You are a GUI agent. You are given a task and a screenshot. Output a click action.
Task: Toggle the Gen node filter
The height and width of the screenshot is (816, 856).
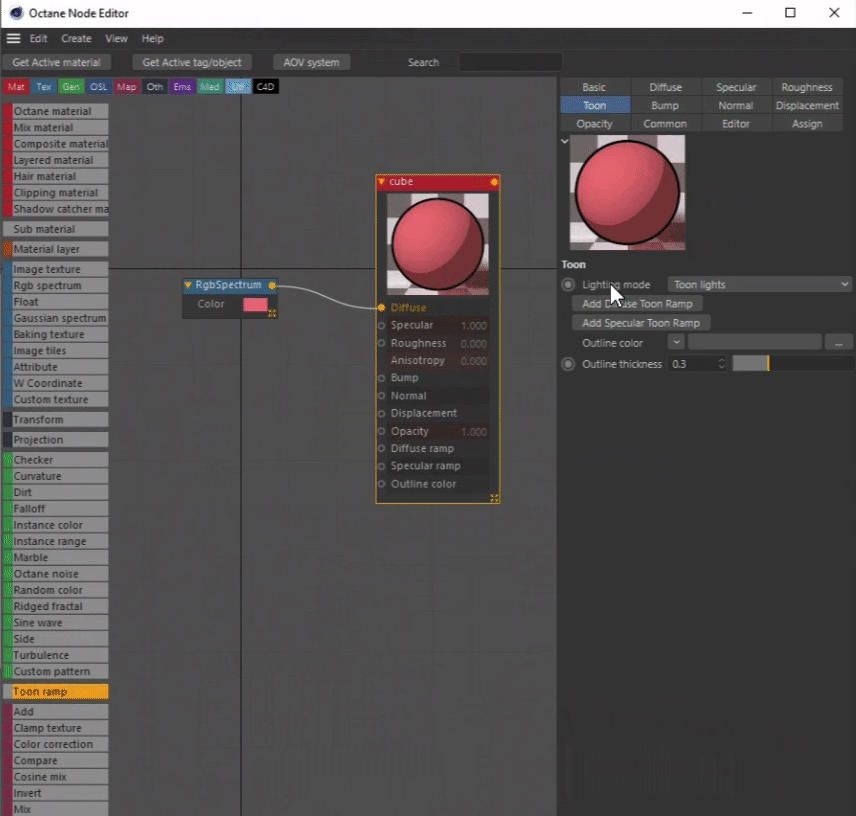(71, 87)
